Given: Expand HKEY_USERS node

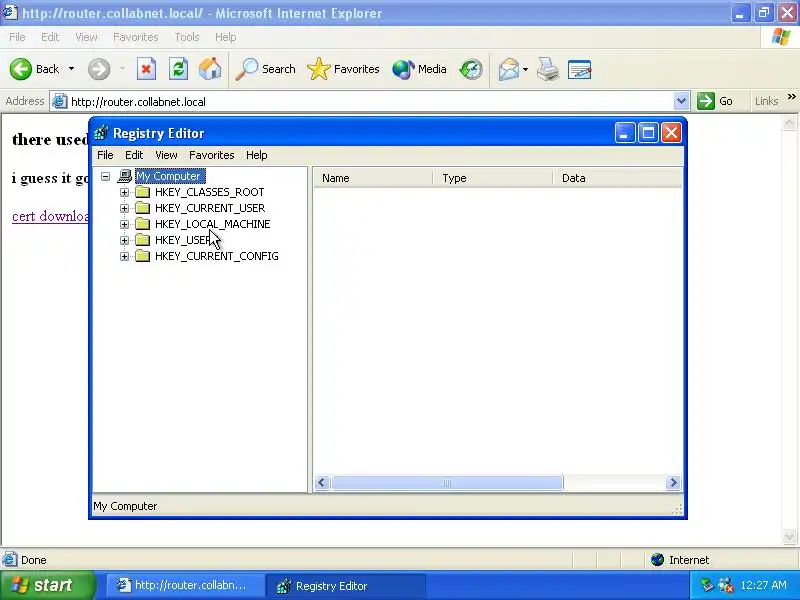Looking at the screenshot, I should click(124, 240).
